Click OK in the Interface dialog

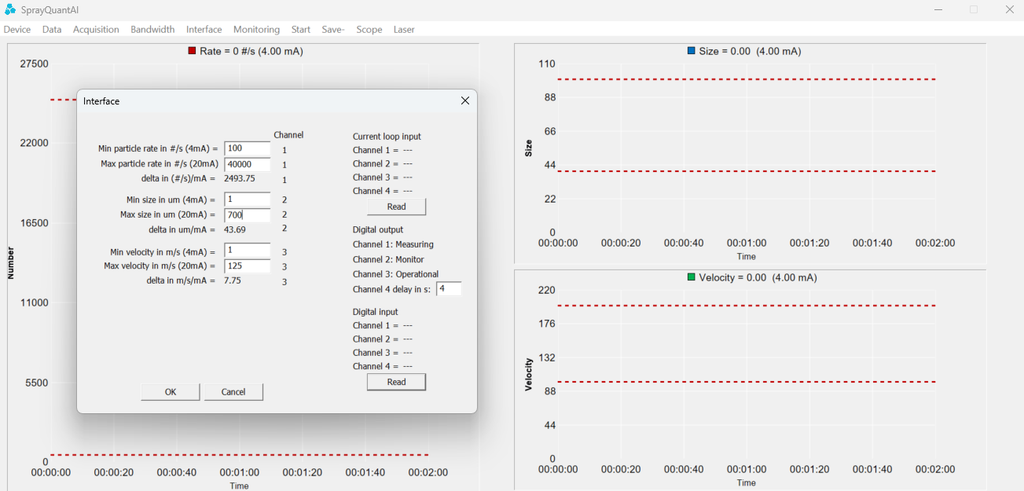170,392
